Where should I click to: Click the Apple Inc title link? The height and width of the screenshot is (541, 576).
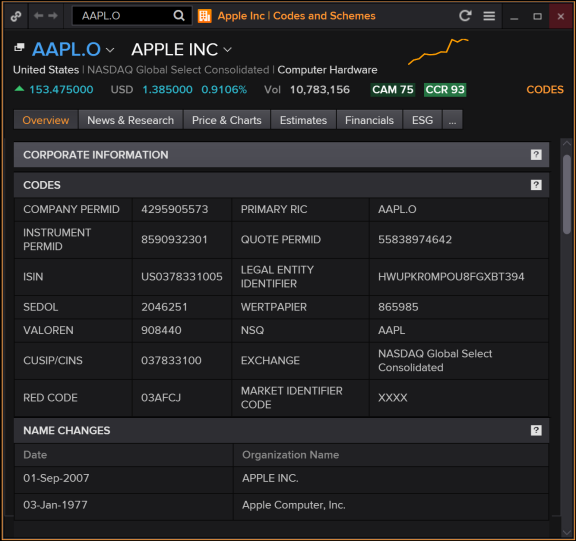point(241,16)
